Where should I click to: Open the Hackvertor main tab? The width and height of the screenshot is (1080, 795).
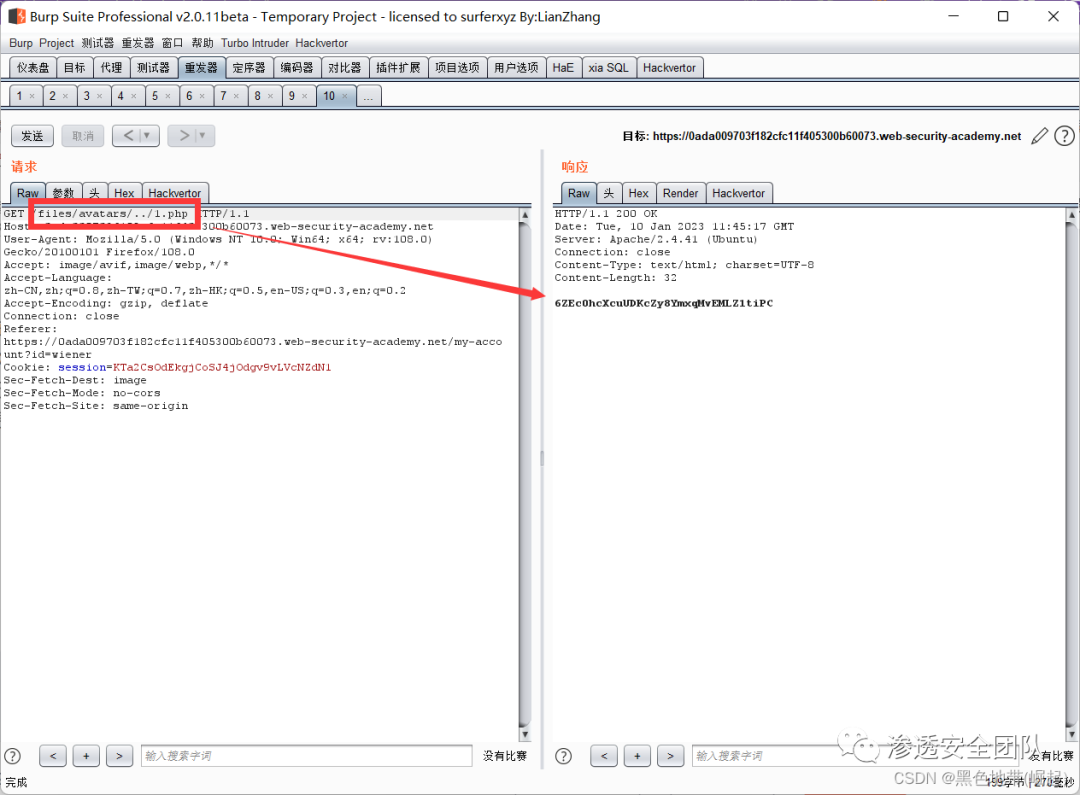pos(669,68)
